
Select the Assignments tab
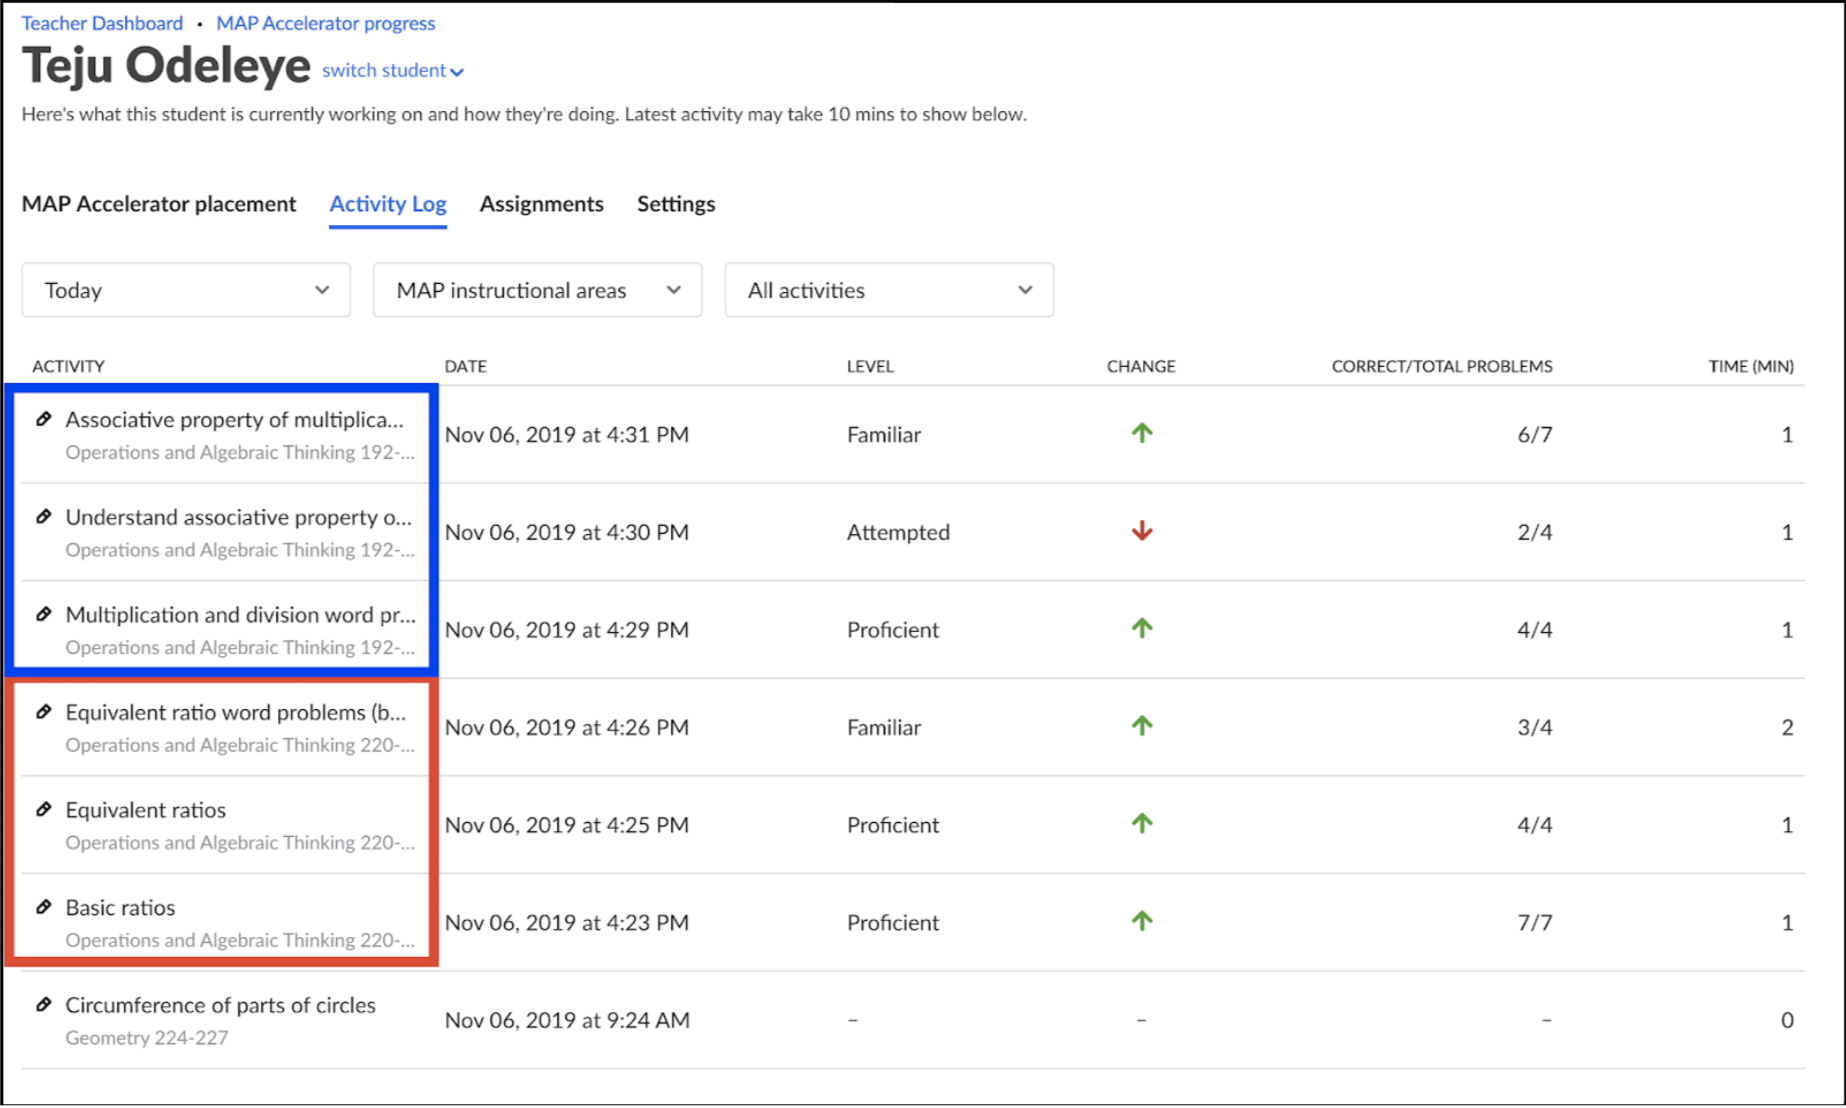pos(541,204)
